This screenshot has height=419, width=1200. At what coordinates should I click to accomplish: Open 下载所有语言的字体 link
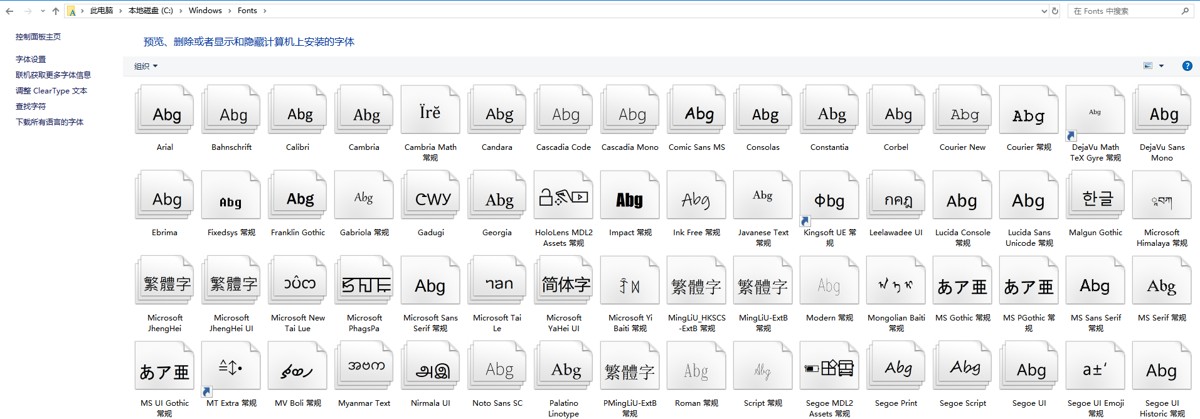pos(49,122)
